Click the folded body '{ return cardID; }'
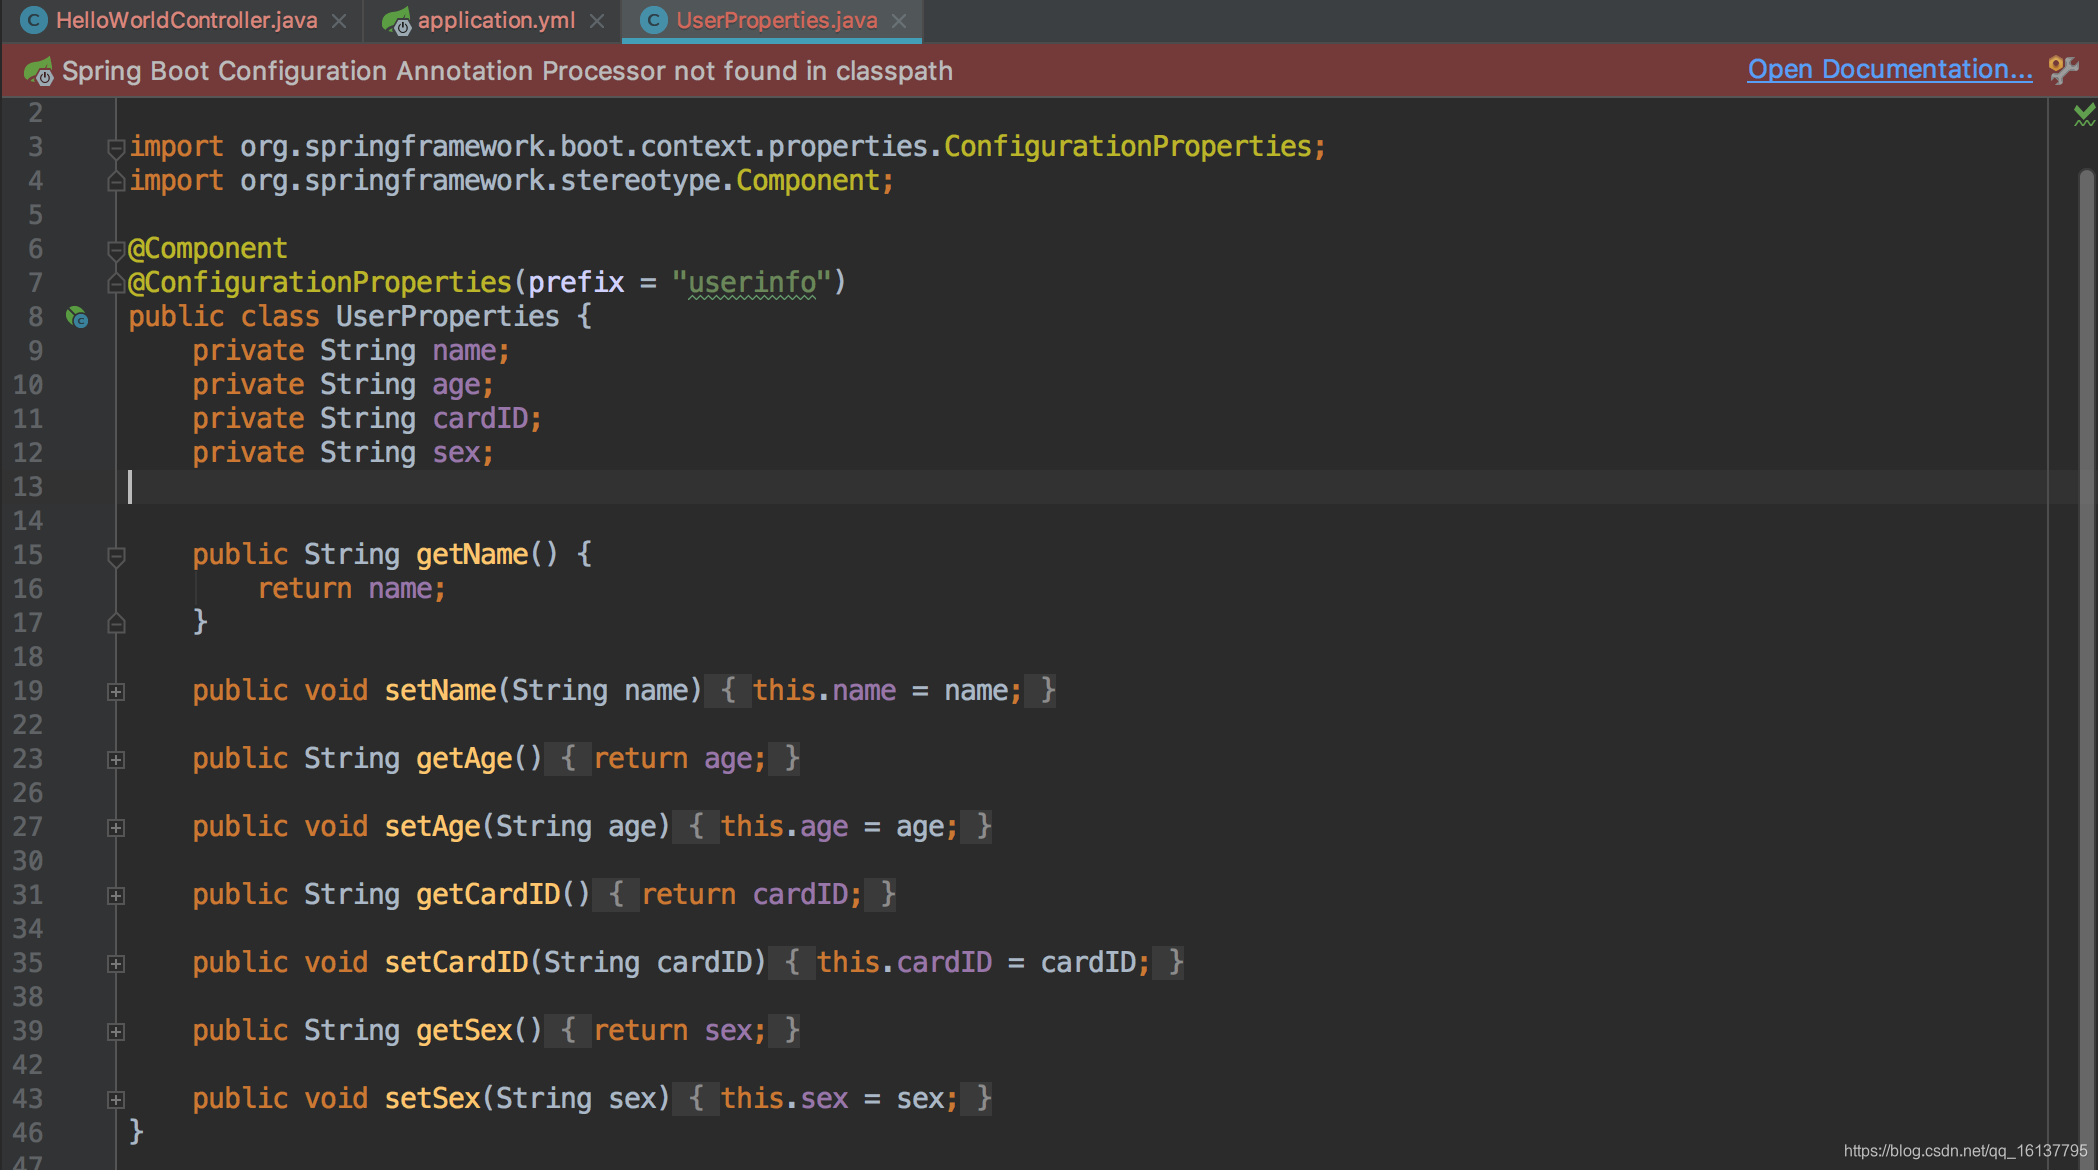 pyautogui.click(x=744, y=895)
